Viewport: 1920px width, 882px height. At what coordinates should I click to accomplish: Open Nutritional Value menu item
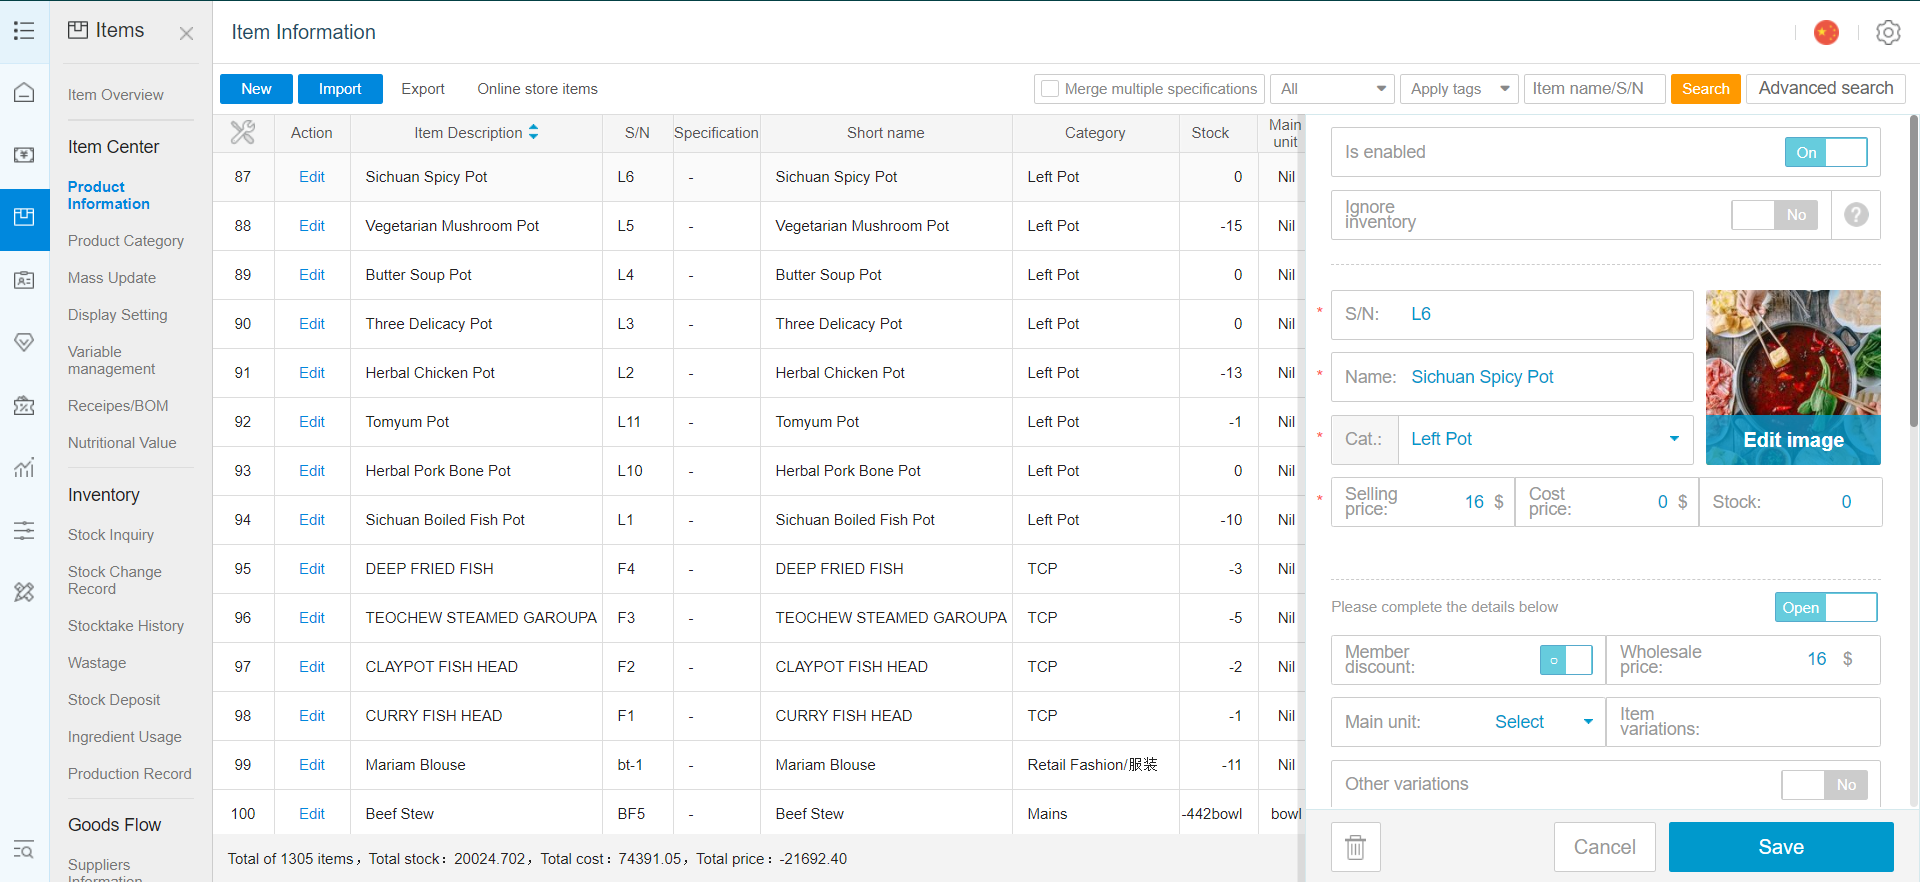[x=122, y=443]
